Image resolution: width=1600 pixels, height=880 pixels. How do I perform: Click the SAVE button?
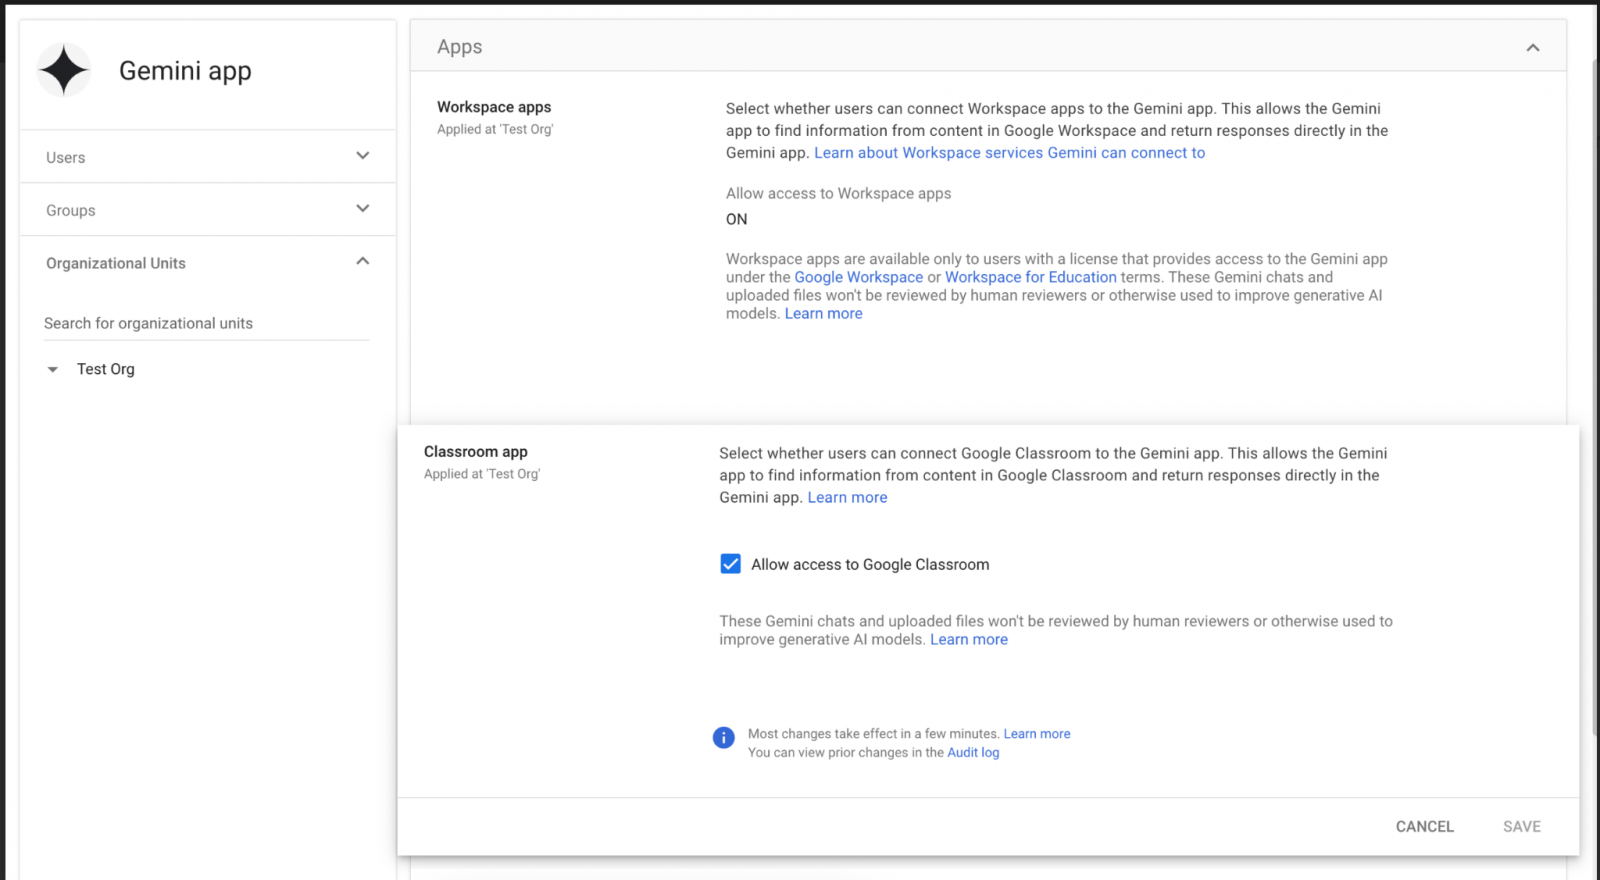click(x=1522, y=826)
